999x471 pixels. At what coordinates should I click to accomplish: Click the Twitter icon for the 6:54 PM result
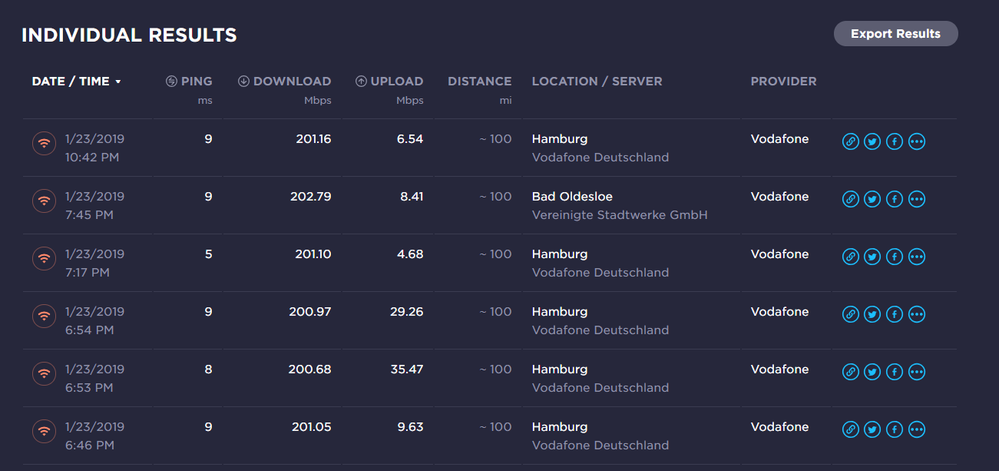[873, 315]
